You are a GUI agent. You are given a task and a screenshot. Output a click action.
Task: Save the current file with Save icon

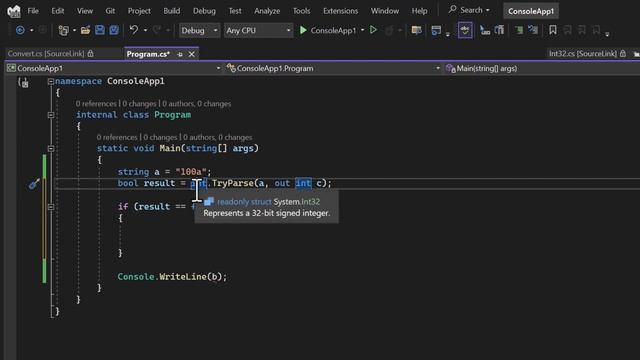coord(100,30)
